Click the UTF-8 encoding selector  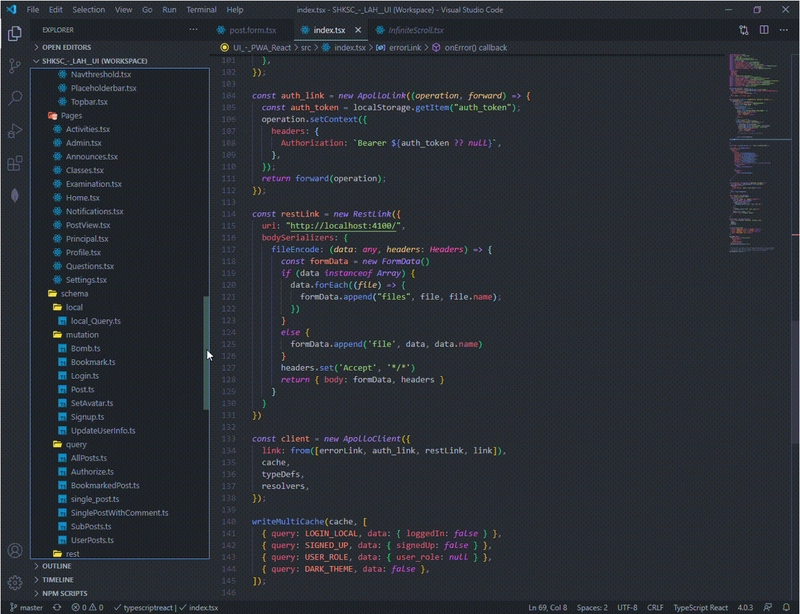627,607
